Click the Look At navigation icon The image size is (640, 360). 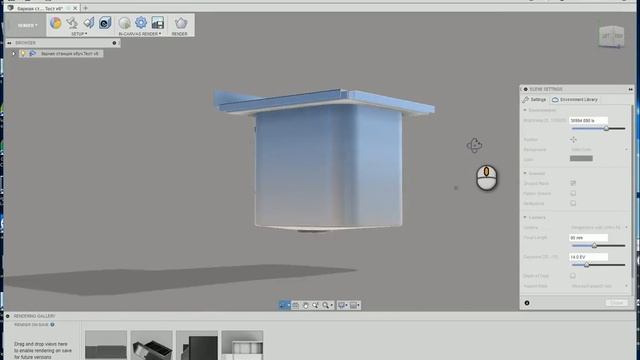[x=295, y=305]
